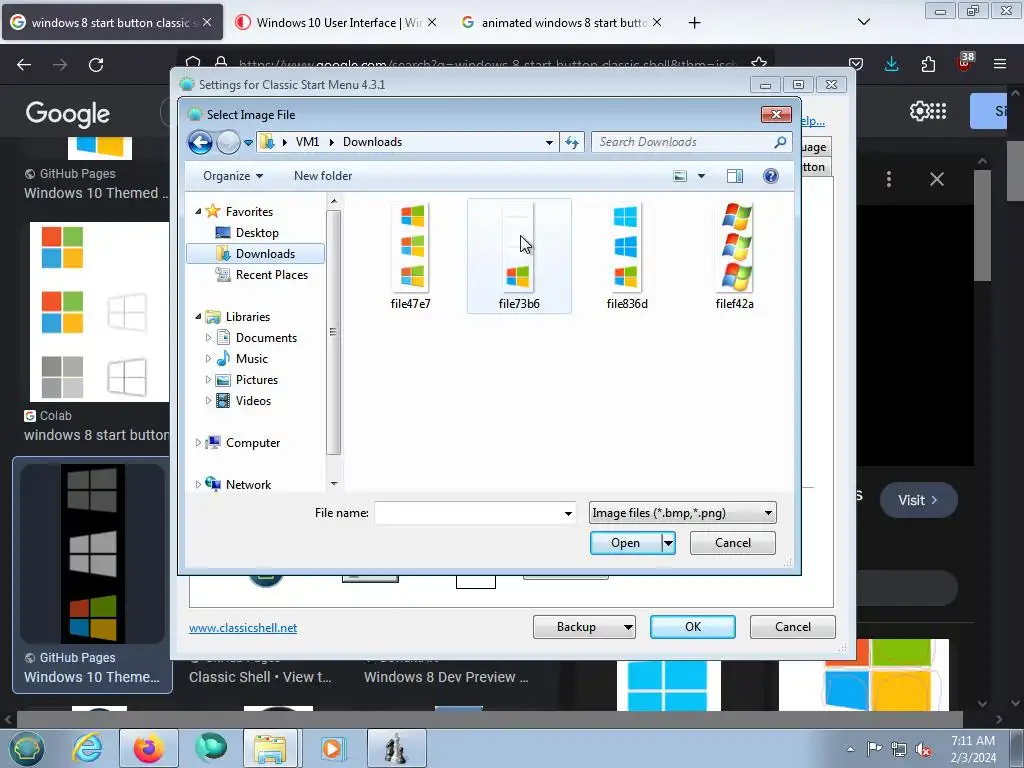The image size is (1024, 768).
Task: Show the preview pane
Action: (735, 176)
